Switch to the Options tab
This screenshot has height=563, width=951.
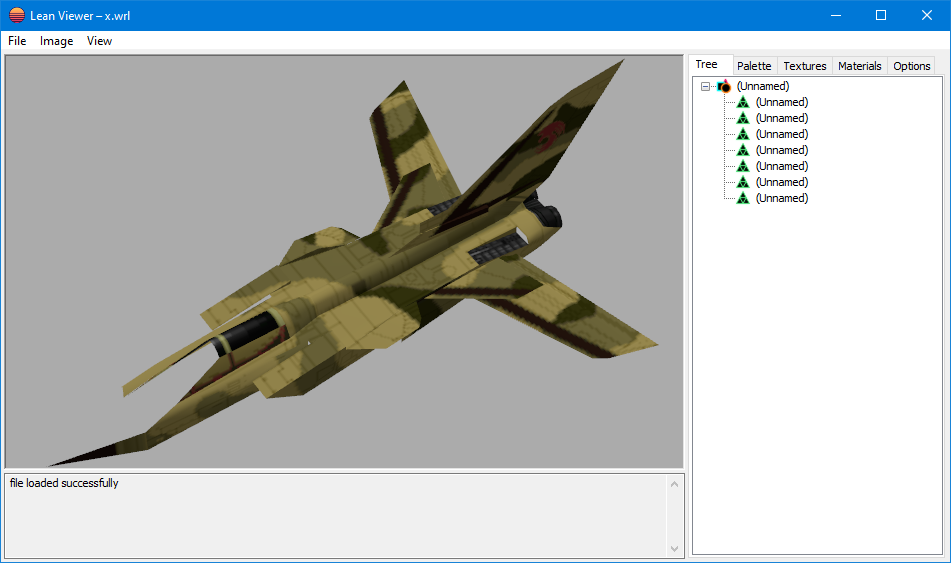click(x=912, y=66)
